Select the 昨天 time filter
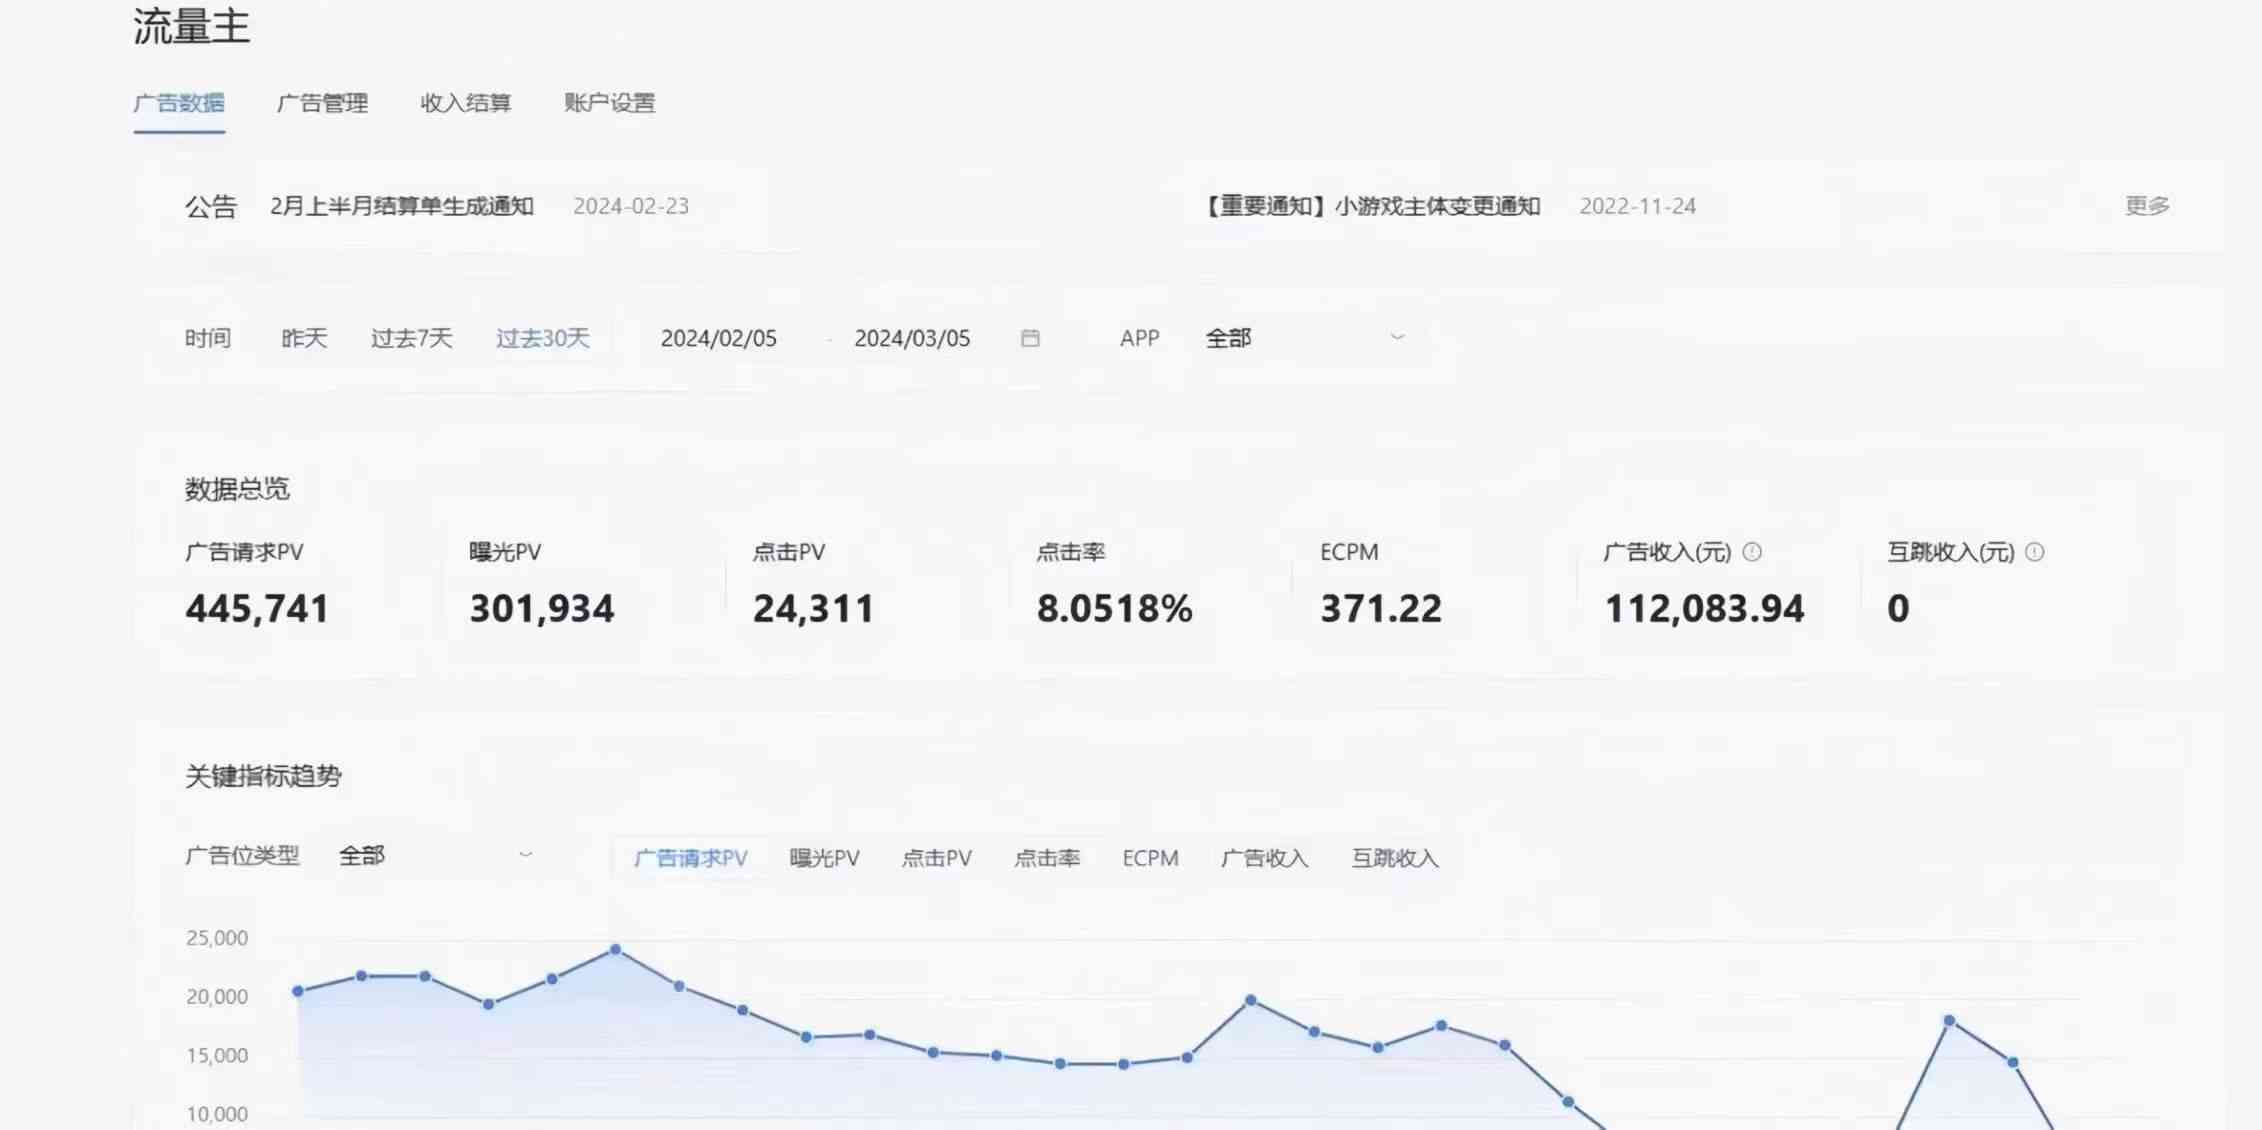The width and height of the screenshot is (2262, 1130). 303,338
